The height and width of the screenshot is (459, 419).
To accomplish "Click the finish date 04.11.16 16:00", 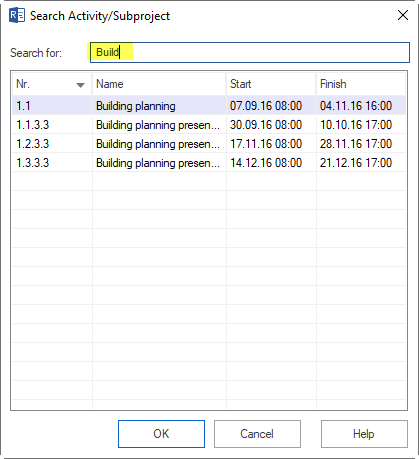I will pyautogui.click(x=356, y=106).
